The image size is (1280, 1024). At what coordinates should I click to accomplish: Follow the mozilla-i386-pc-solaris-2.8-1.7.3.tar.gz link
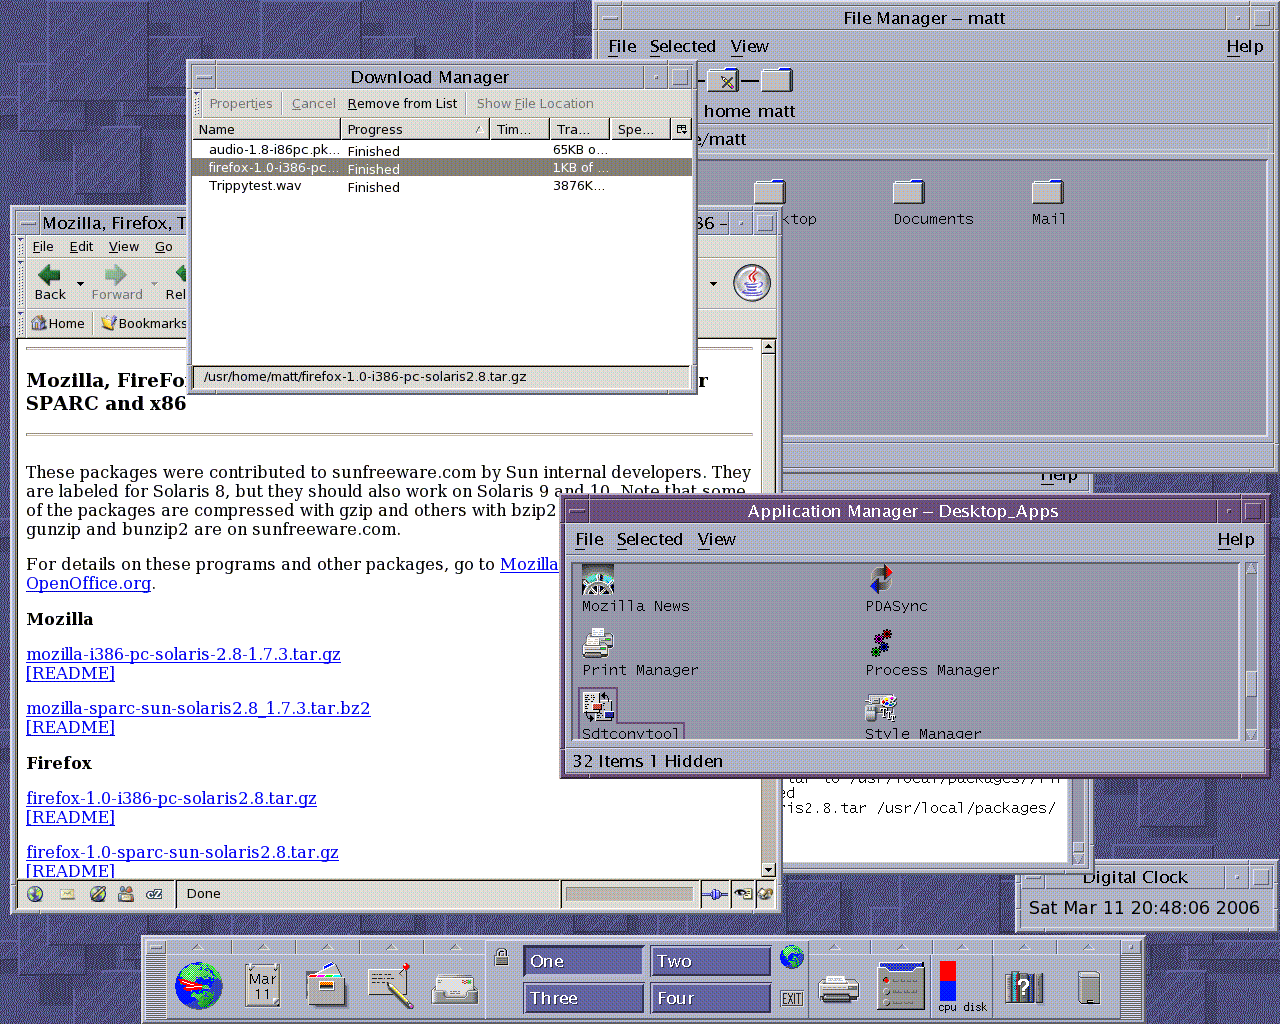183,654
